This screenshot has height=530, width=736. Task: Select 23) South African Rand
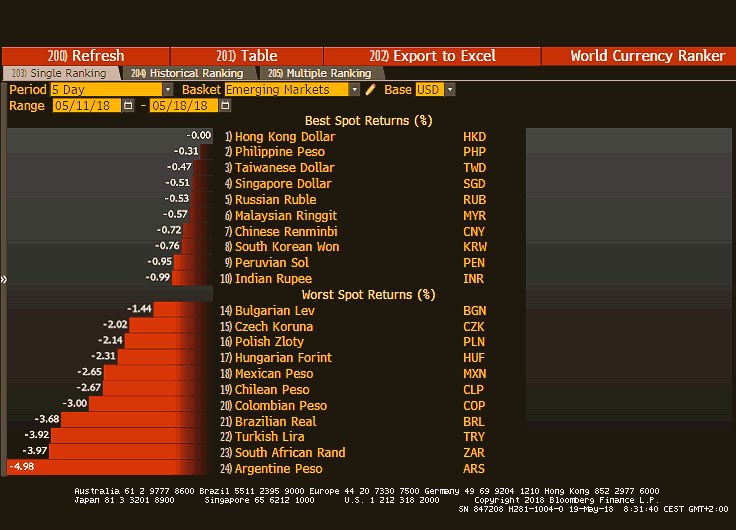(283, 453)
